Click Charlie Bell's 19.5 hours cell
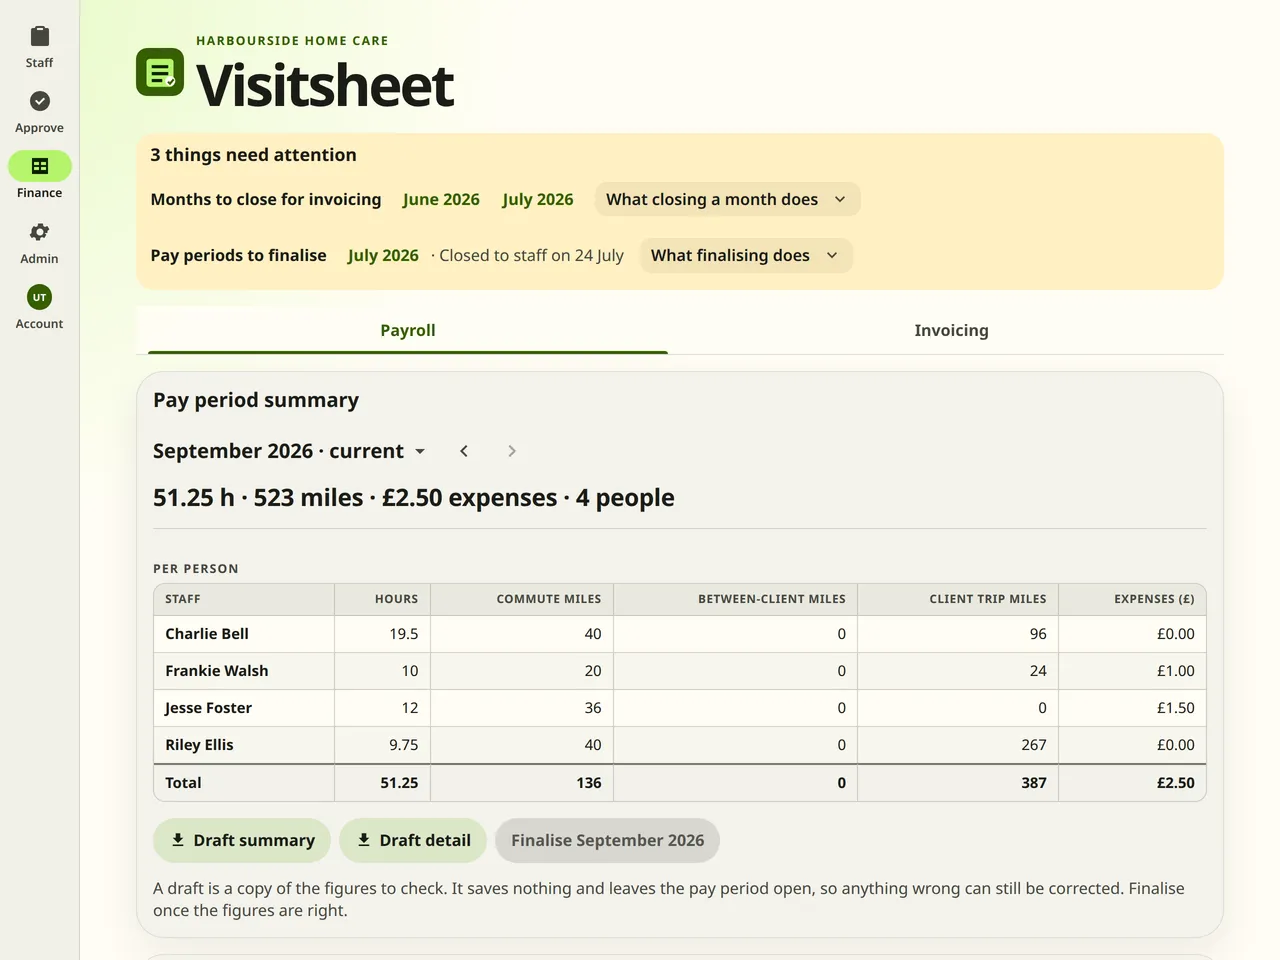1280x960 pixels. point(382,634)
